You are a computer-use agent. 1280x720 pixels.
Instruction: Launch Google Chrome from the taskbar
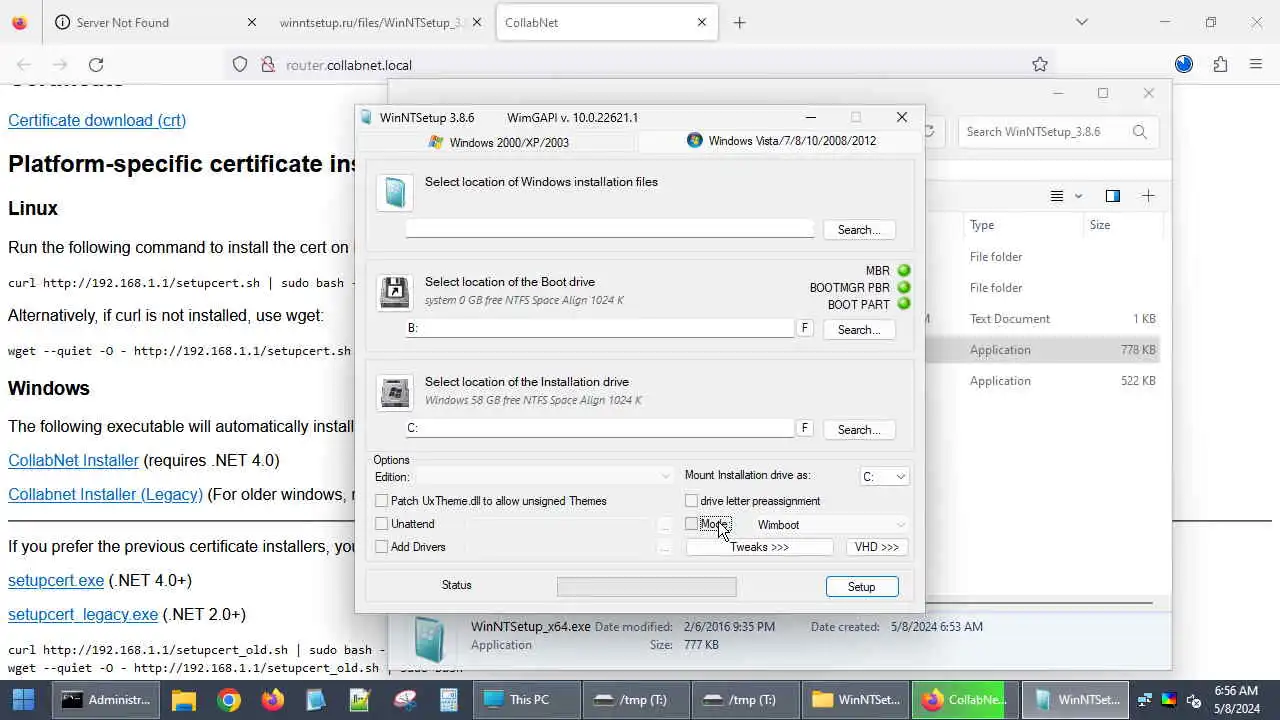pos(229,700)
